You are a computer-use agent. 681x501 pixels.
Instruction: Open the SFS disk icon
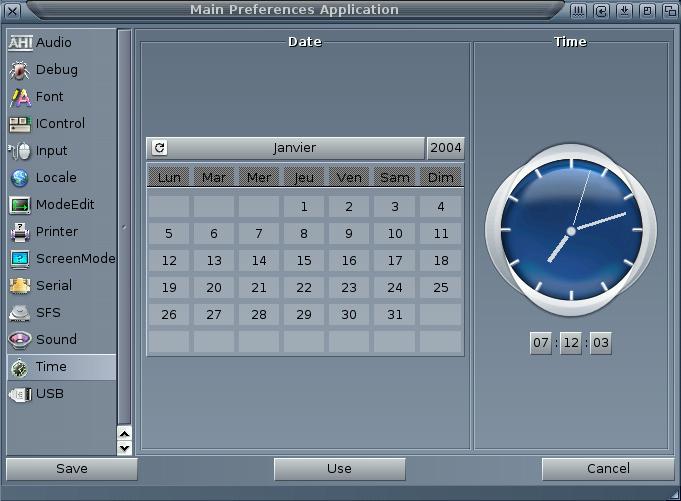pos(20,313)
